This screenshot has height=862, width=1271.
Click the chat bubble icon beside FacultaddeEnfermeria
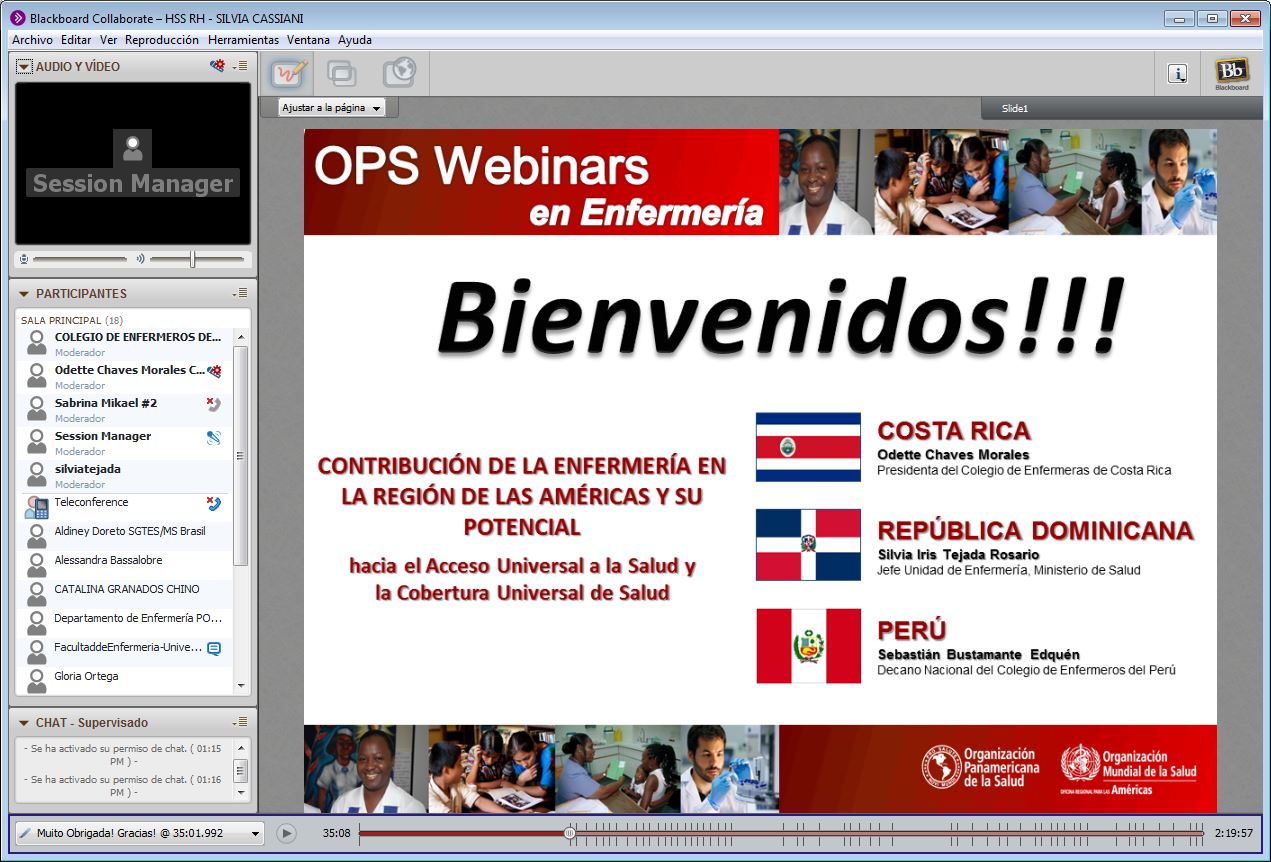point(213,648)
